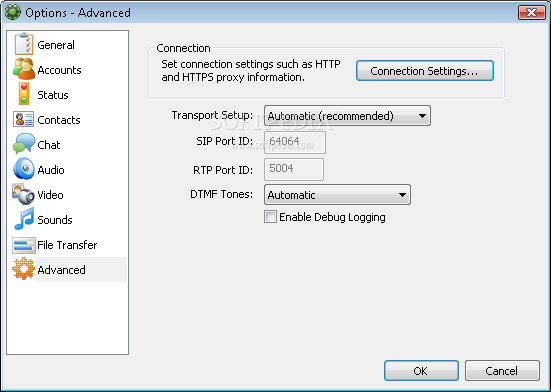Click the Video webcam icon
The width and height of the screenshot is (551, 392).
click(x=24, y=194)
